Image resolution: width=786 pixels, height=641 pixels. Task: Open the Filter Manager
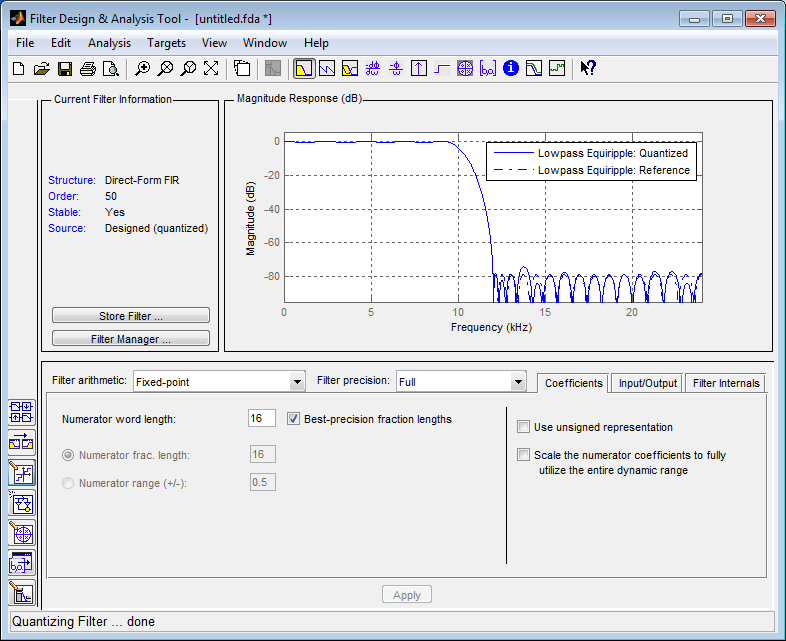click(131, 339)
